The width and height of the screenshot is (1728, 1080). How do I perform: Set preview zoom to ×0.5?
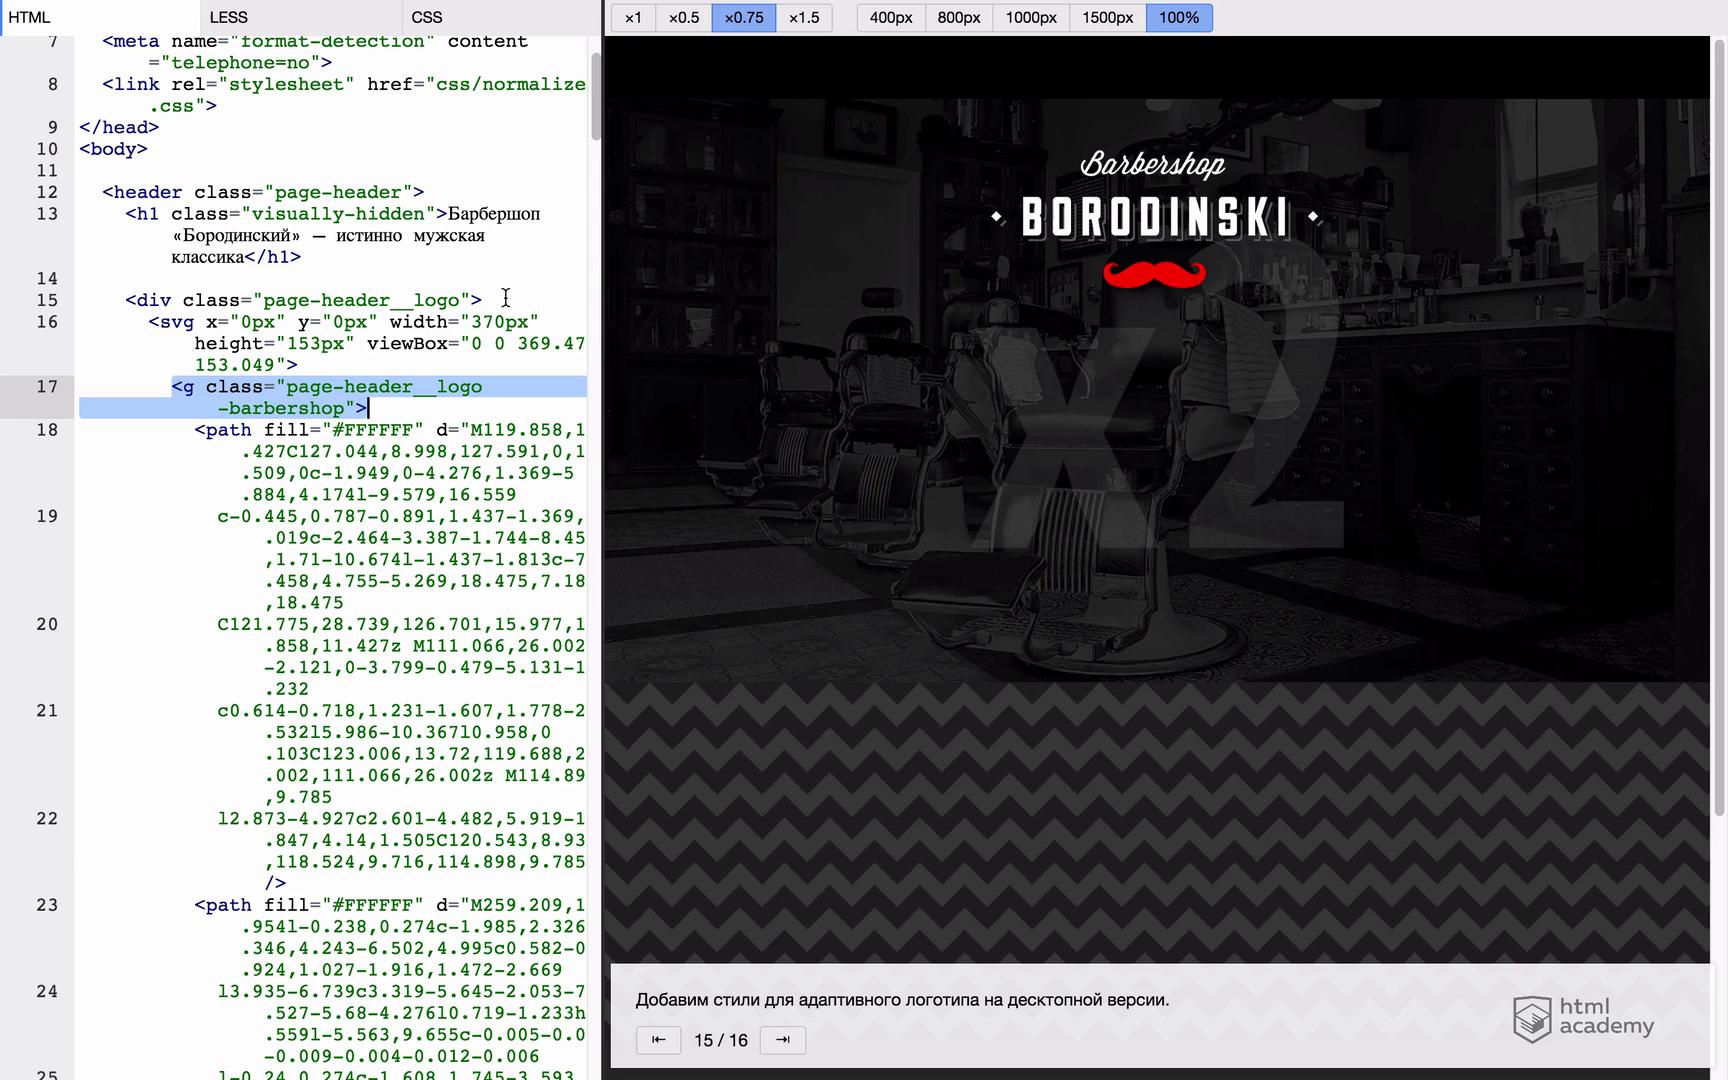684,17
